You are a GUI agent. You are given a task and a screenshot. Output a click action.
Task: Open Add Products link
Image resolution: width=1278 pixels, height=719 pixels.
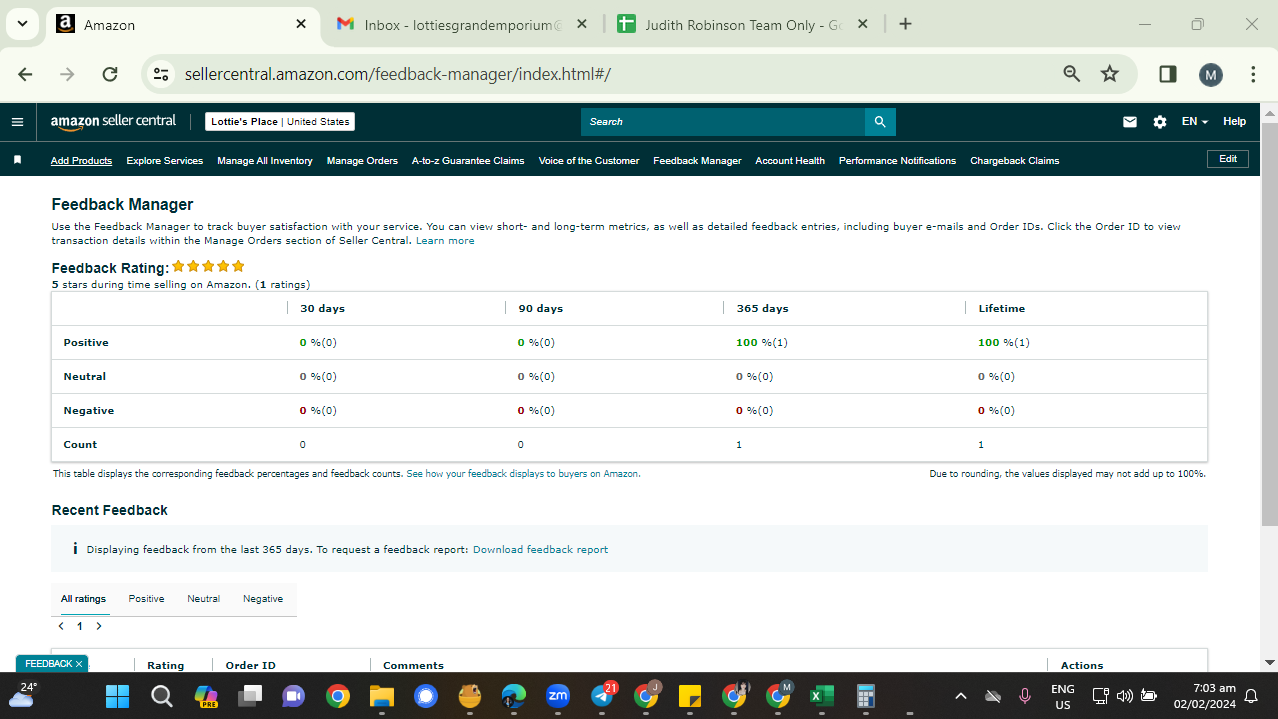[81, 161]
